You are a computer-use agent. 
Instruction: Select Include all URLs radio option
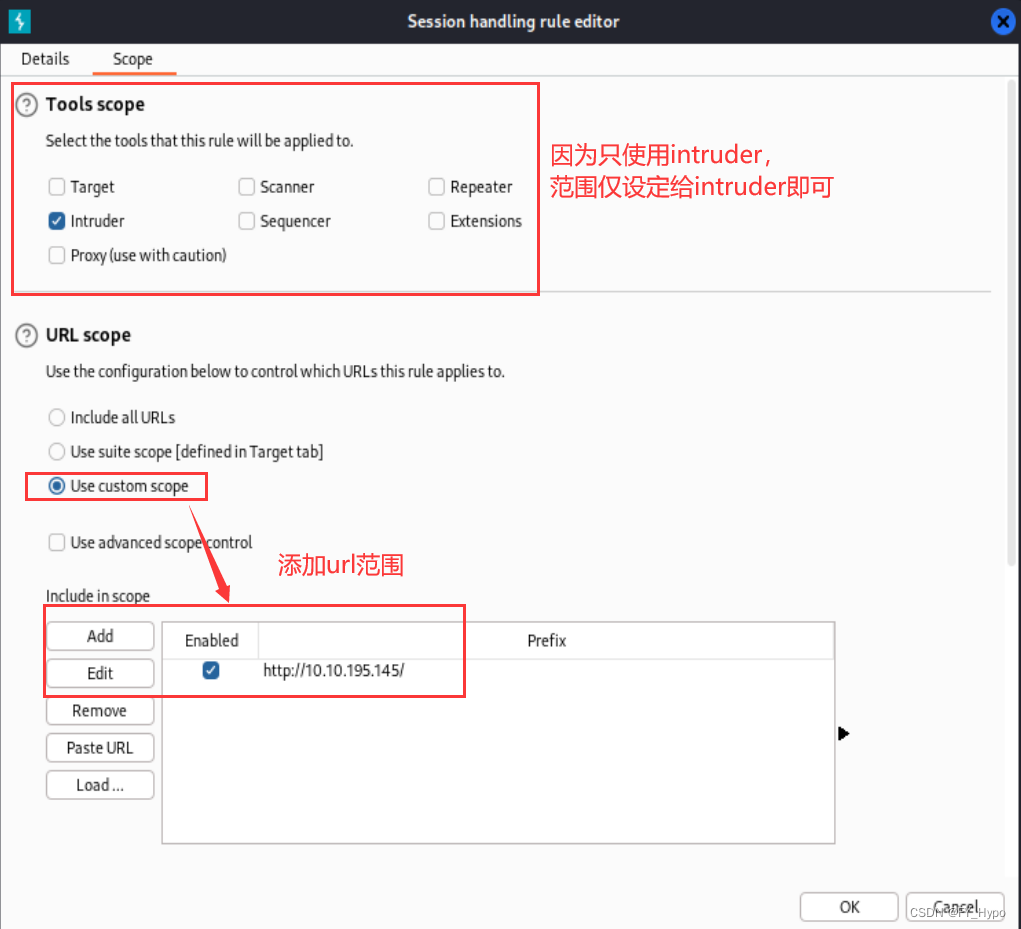pyautogui.click(x=57, y=417)
